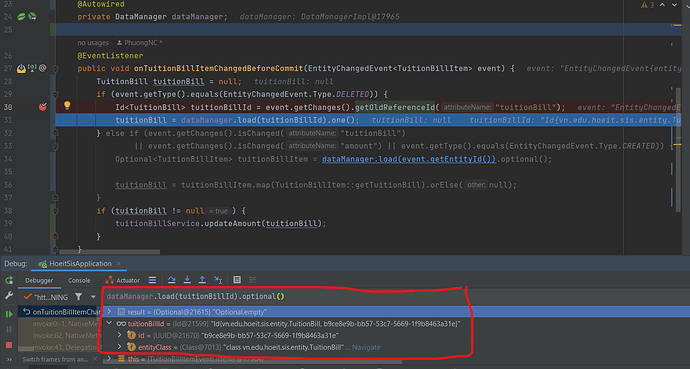The image size is (690, 369).
Task: Click the "no usages" inlay hint
Action: coord(93,43)
